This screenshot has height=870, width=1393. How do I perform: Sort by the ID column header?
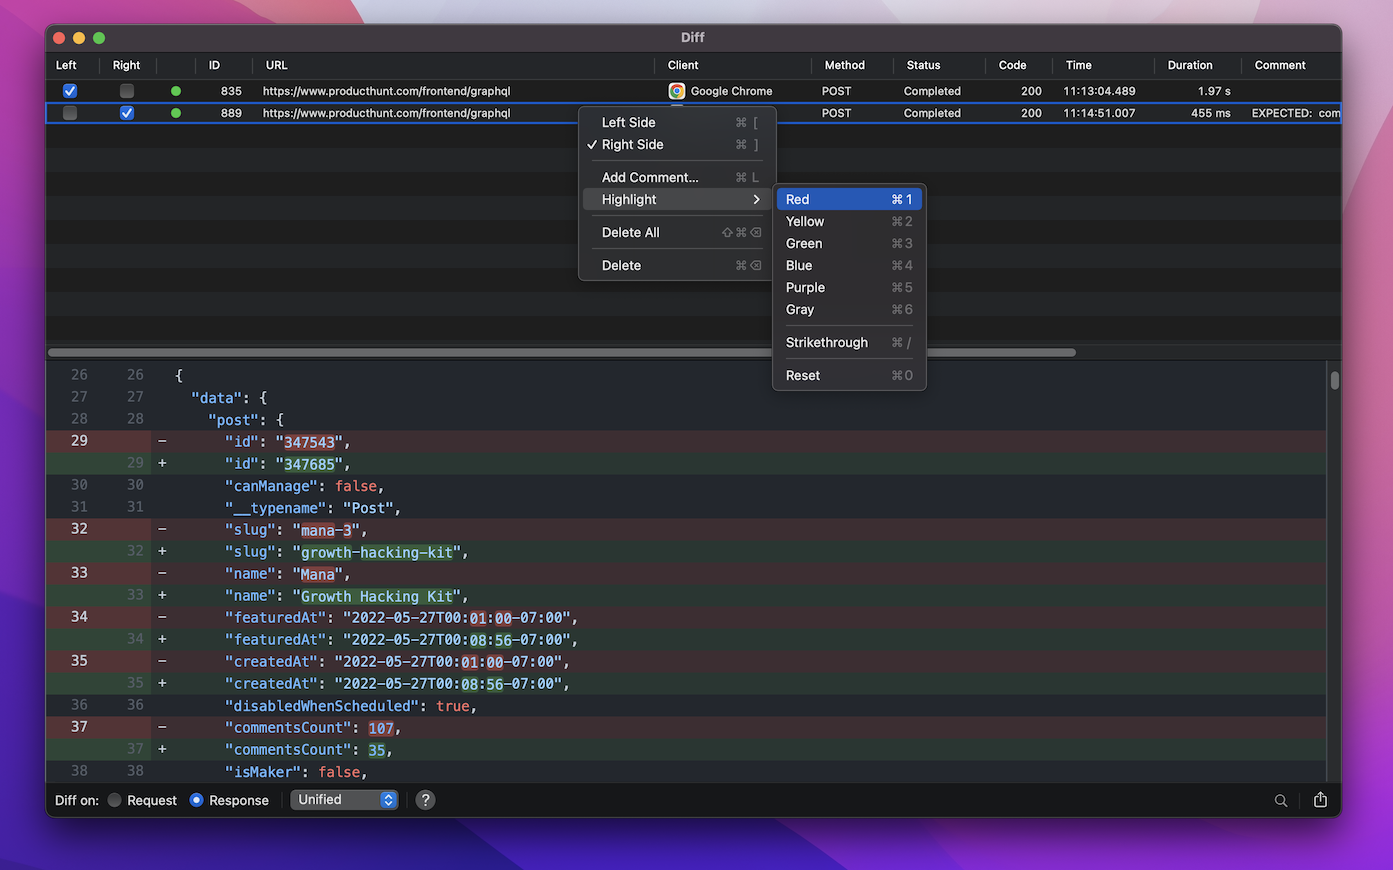pyautogui.click(x=214, y=65)
